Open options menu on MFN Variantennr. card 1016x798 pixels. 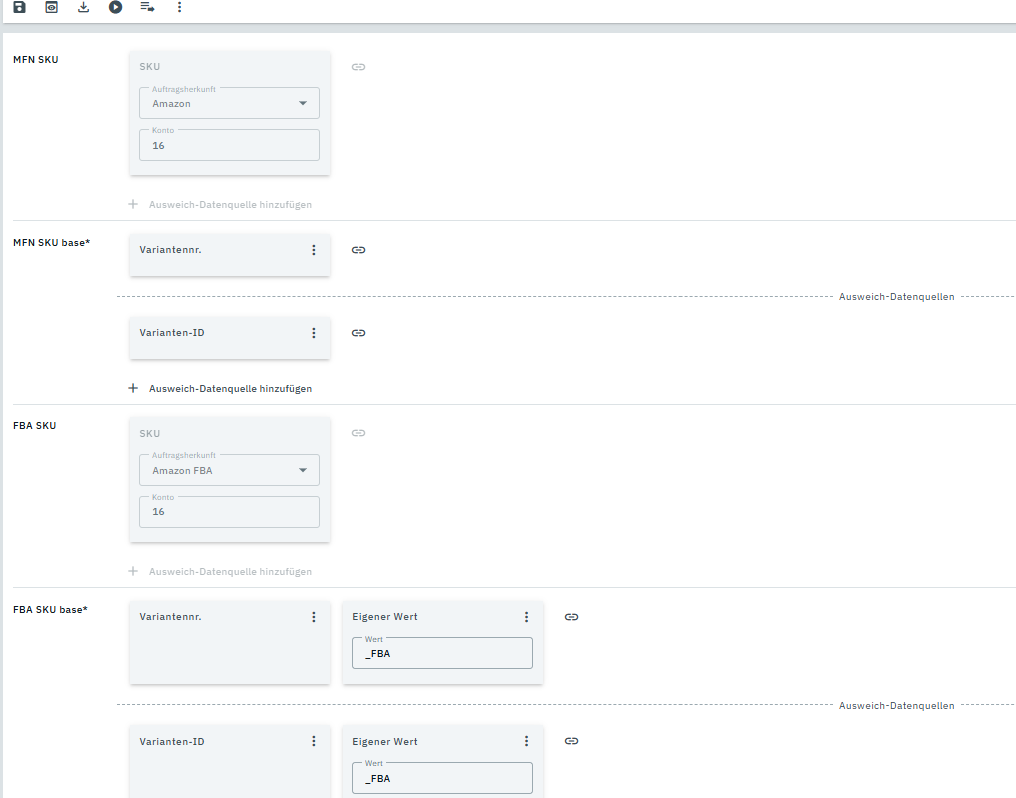(x=313, y=250)
